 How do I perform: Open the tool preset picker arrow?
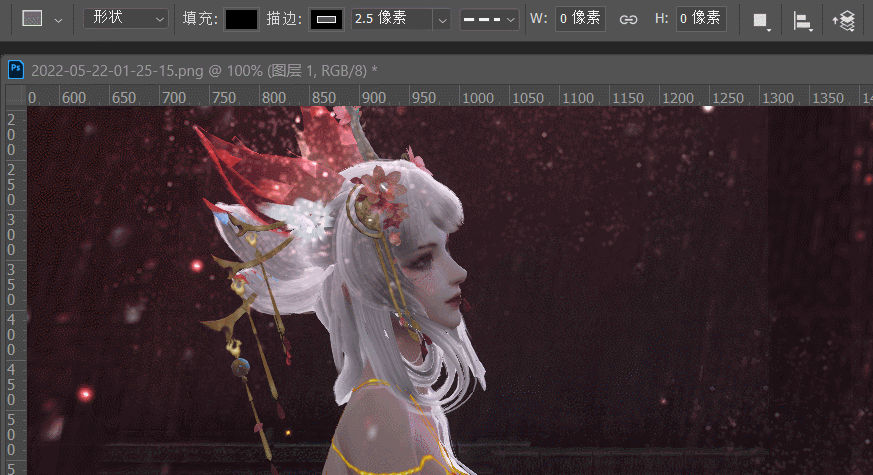click(x=58, y=20)
